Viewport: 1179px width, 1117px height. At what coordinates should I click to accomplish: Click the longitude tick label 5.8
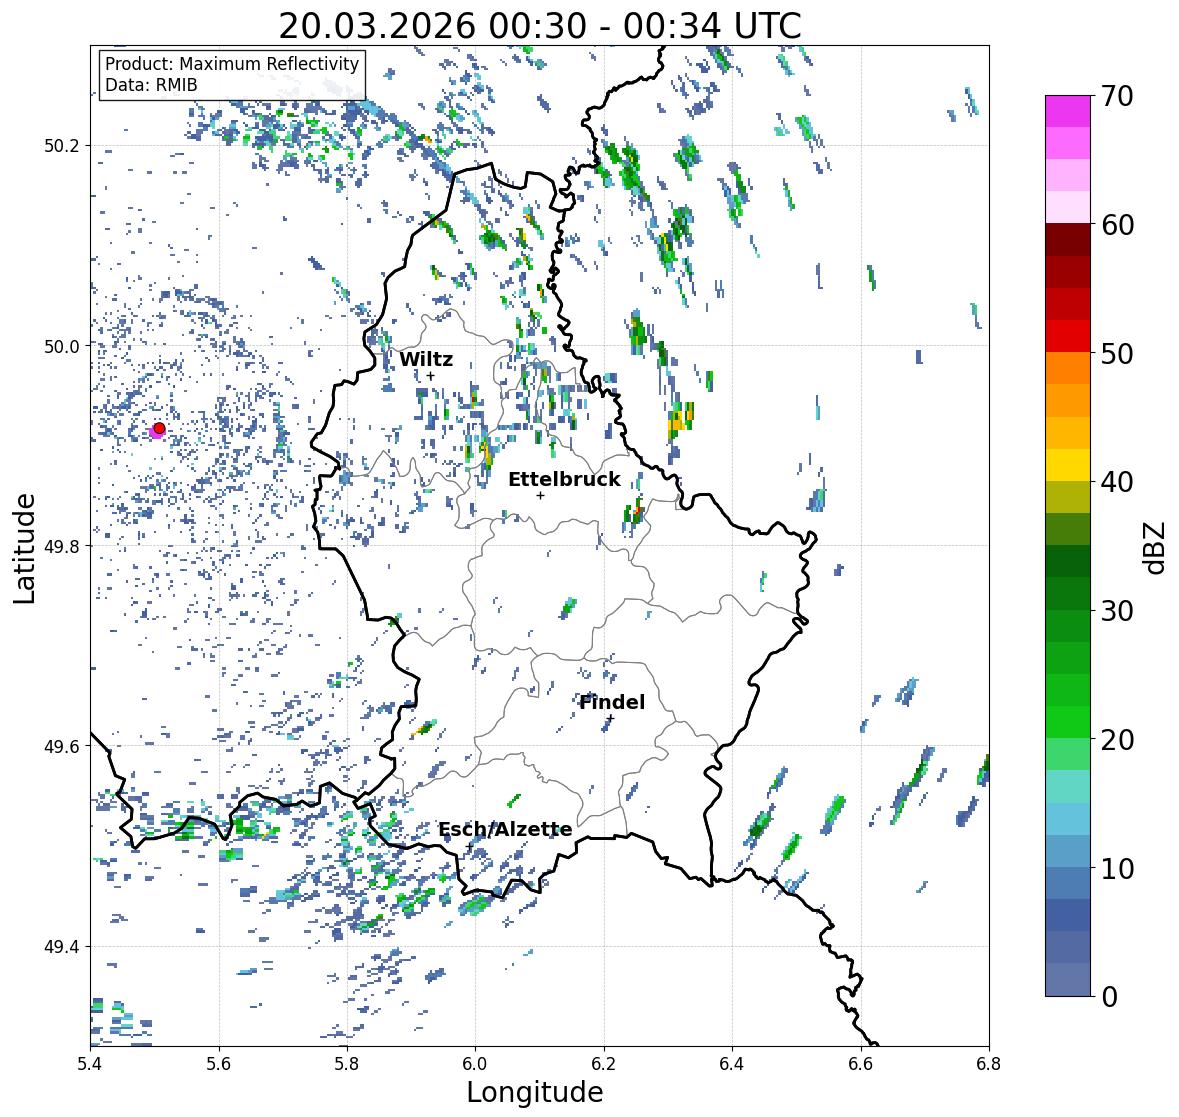pos(347,1063)
